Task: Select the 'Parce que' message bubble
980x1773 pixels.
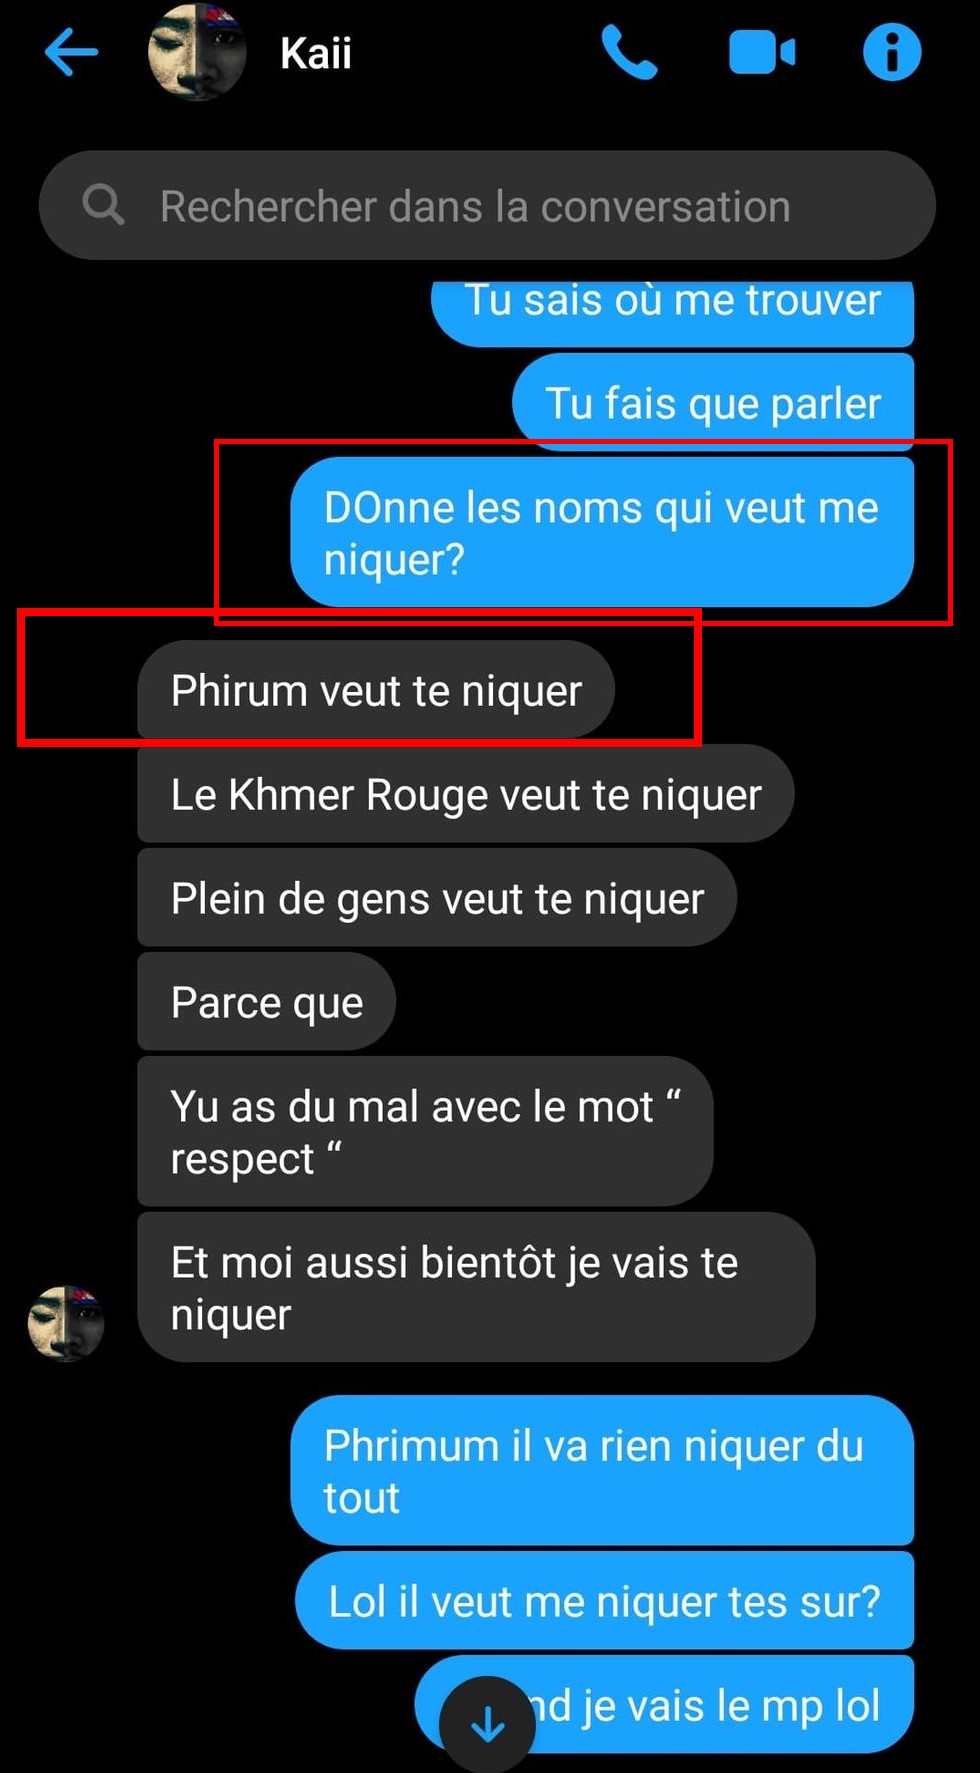Action: click(267, 1002)
